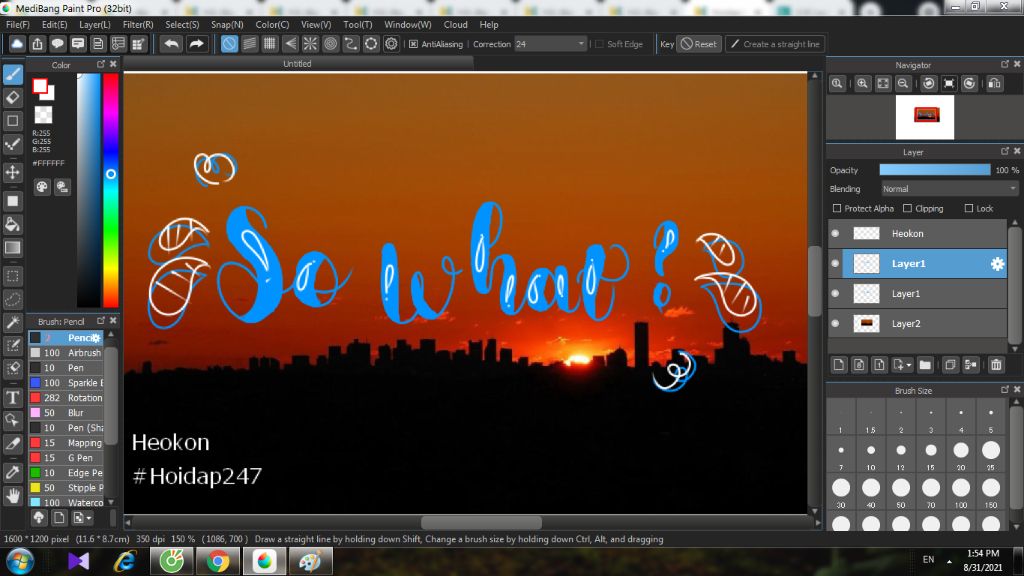The width and height of the screenshot is (1024, 576).
Task: Click the cloud save icon
Action: 17,44
